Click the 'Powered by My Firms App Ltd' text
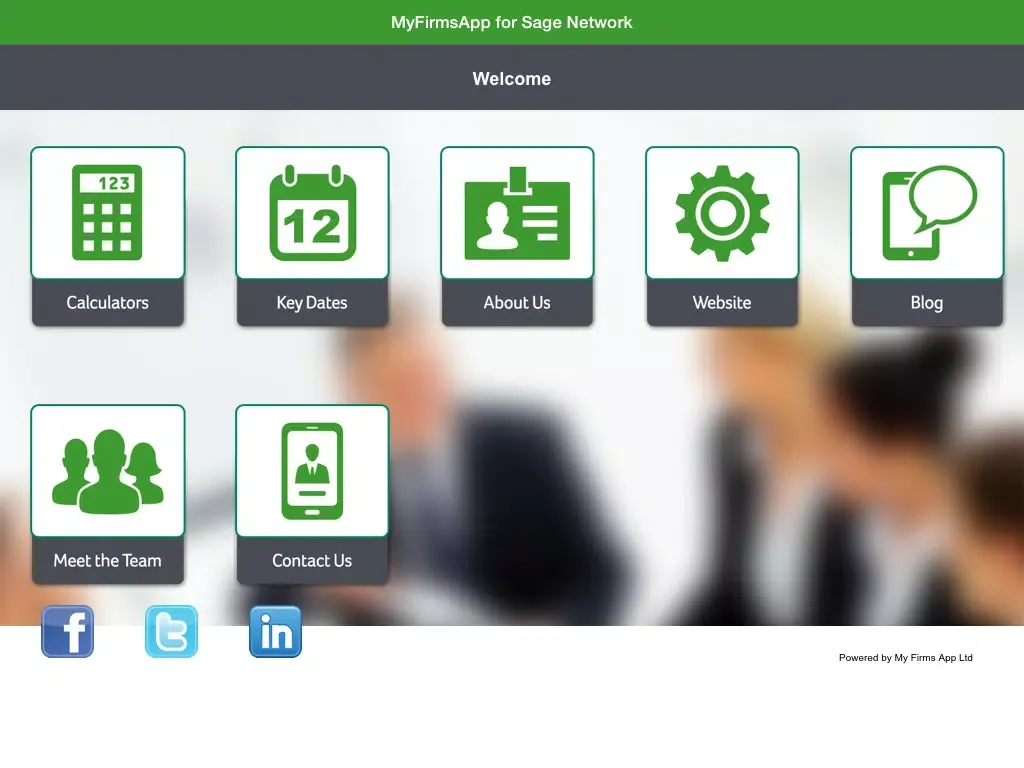 tap(906, 658)
